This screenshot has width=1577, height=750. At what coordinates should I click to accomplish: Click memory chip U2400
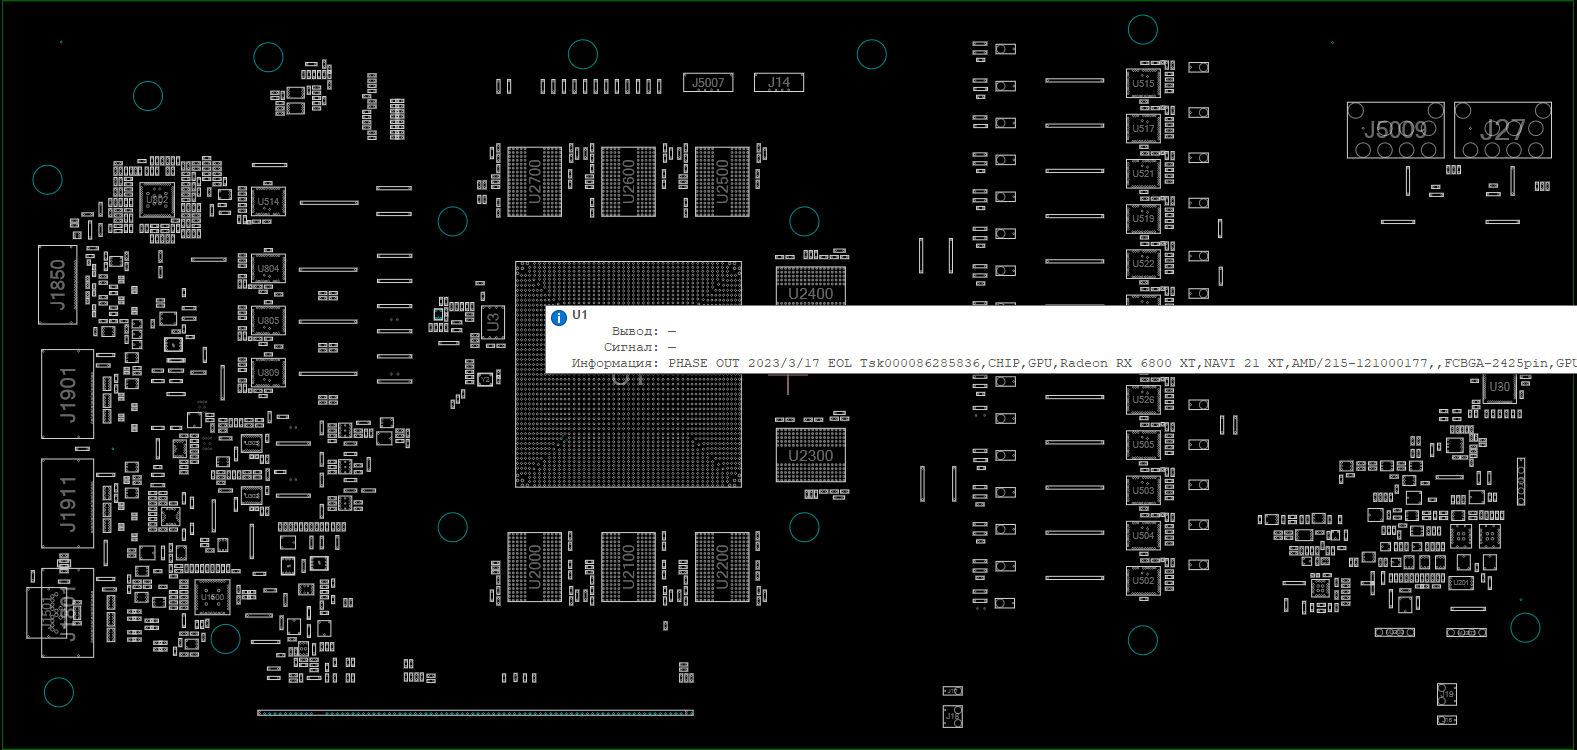pyautogui.click(x=810, y=284)
